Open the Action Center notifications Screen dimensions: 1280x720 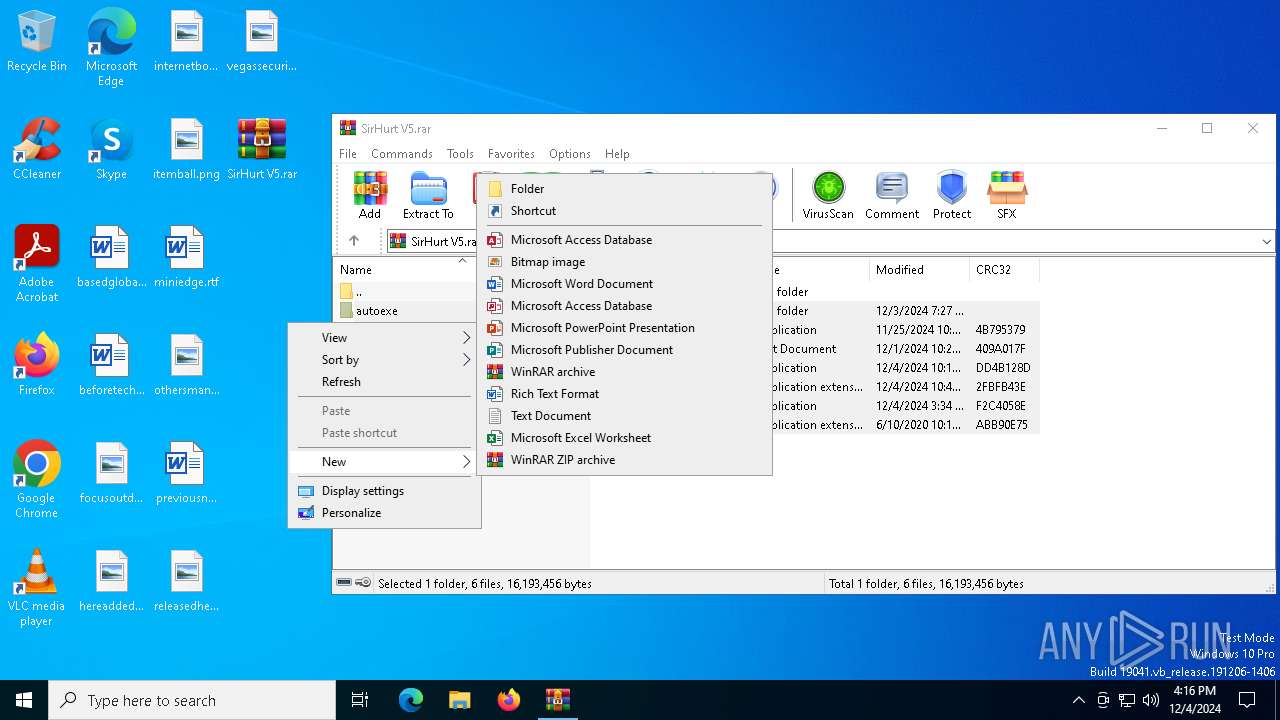(x=1247, y=700)
